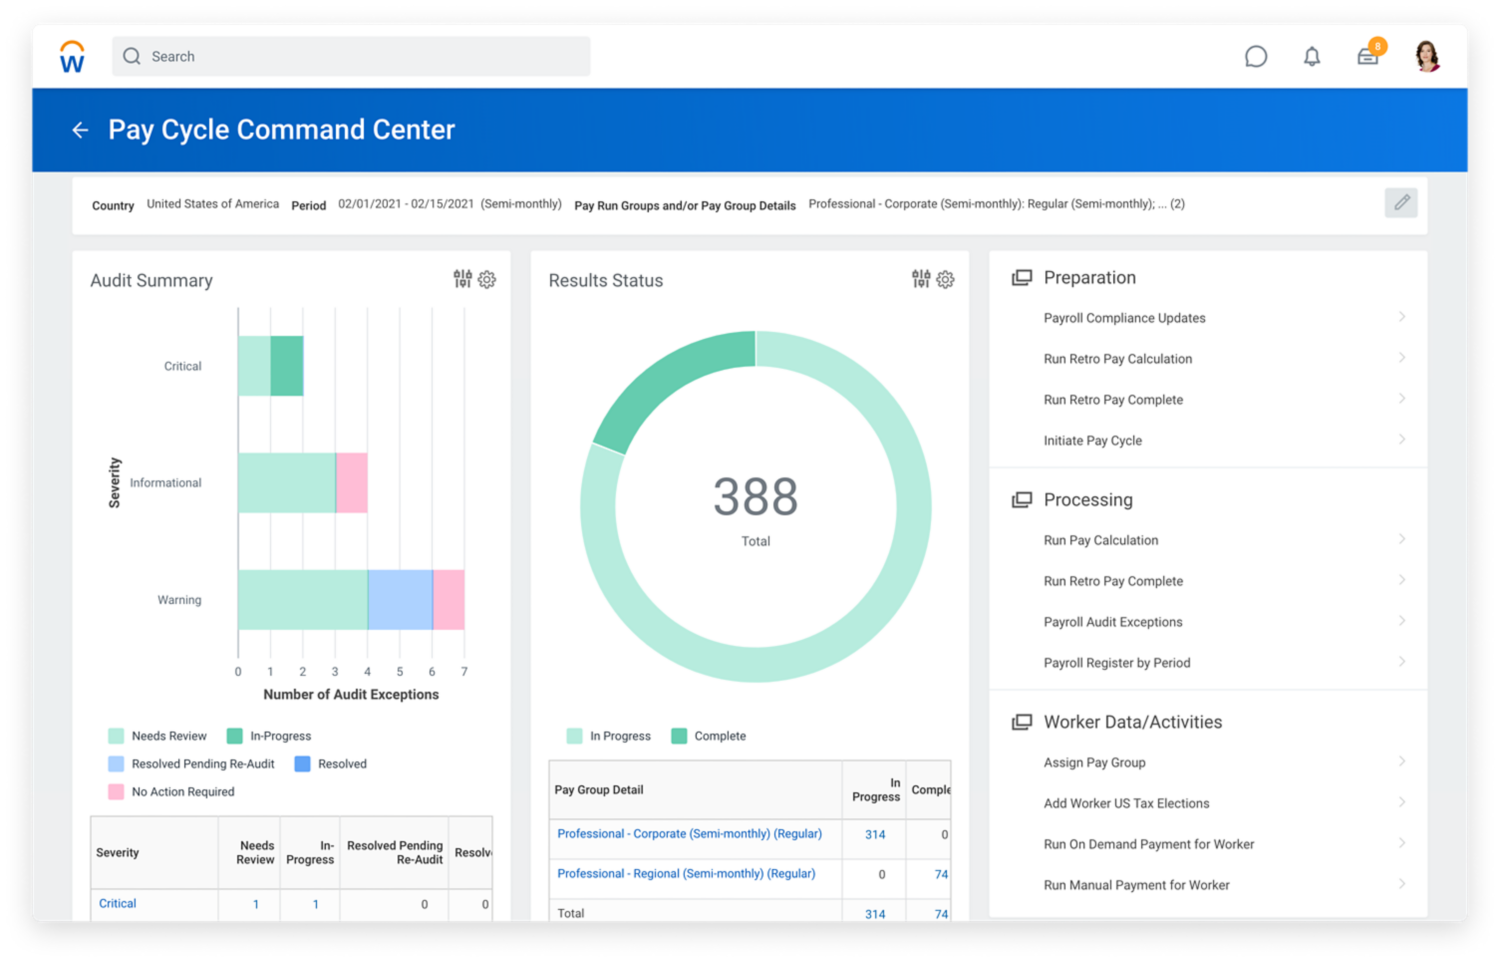
Task: Click the Critical severity link
Action: point(117,904)
